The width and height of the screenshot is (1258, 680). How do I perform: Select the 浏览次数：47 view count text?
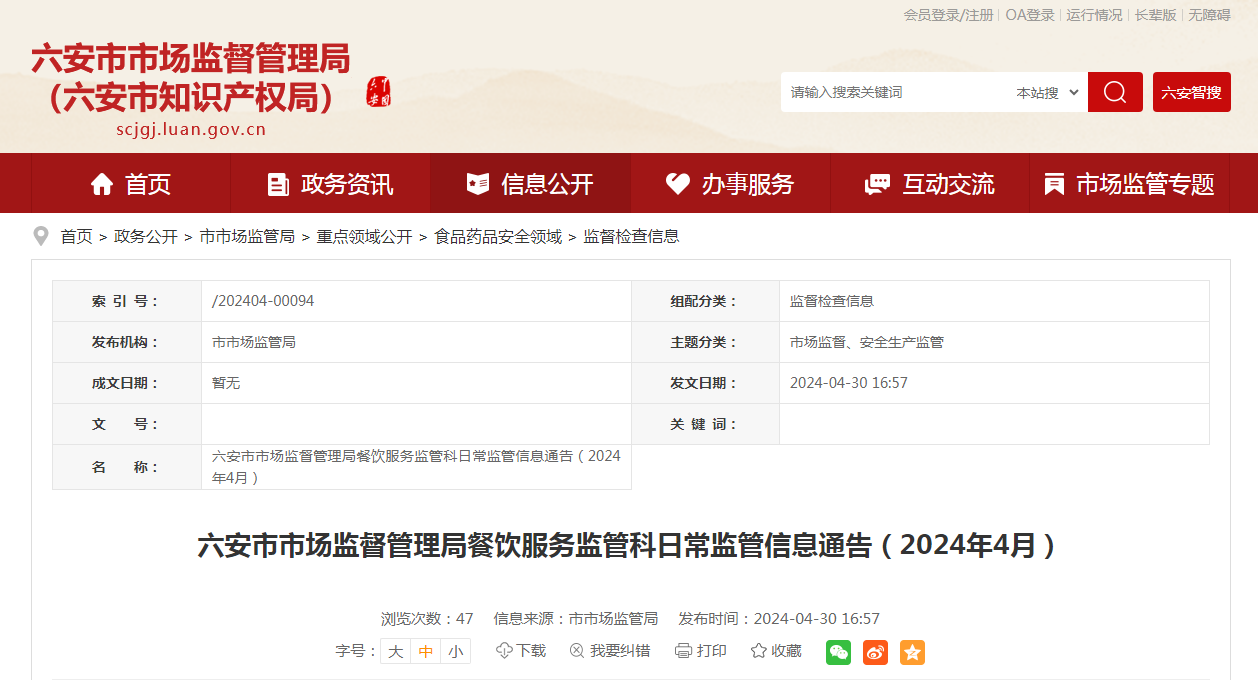pos(427,619)
